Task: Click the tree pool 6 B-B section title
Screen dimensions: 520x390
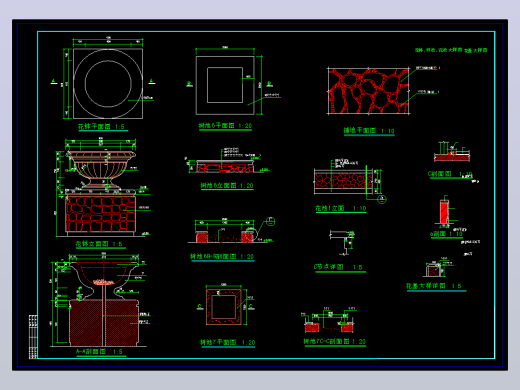Action: (222, 257)
